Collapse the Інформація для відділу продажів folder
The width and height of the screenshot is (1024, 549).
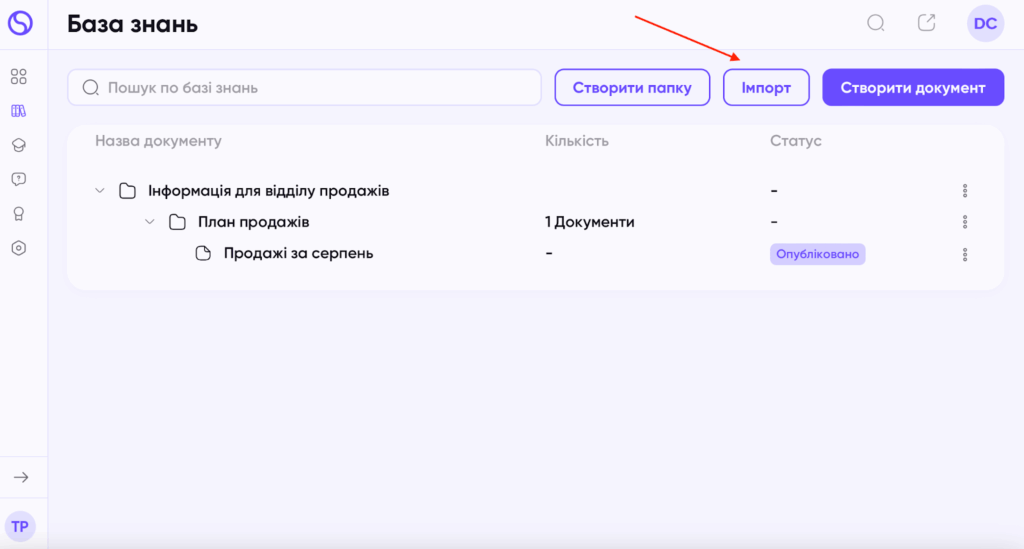click(x=100, y=191)
